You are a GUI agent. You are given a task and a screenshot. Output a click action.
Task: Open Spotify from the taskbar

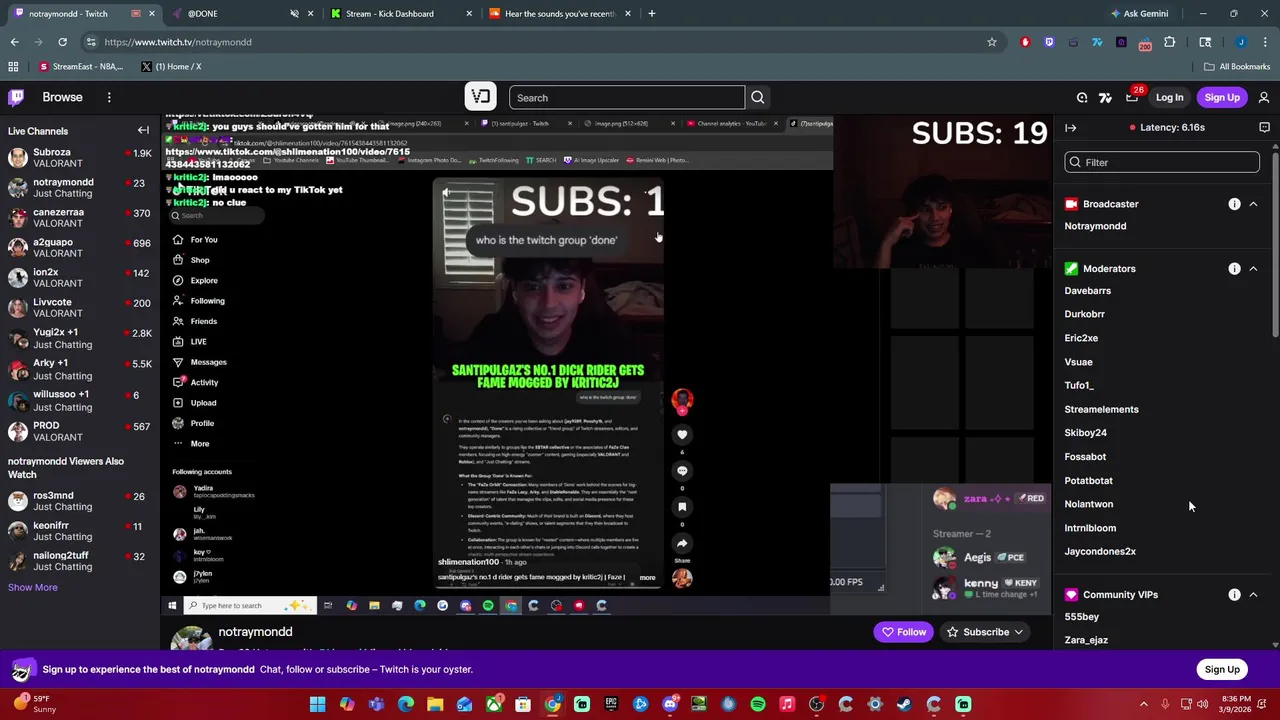[757, 704]
